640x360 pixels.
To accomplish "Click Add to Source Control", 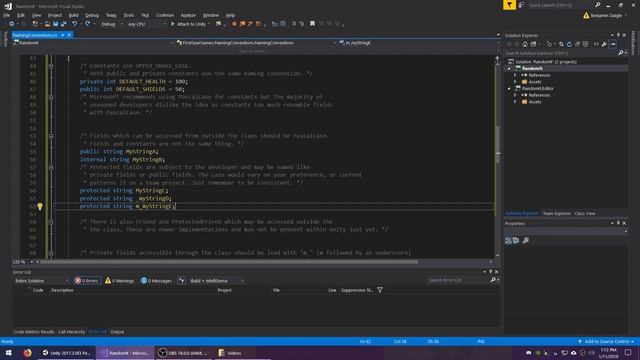I will click(x=607, y=342).
